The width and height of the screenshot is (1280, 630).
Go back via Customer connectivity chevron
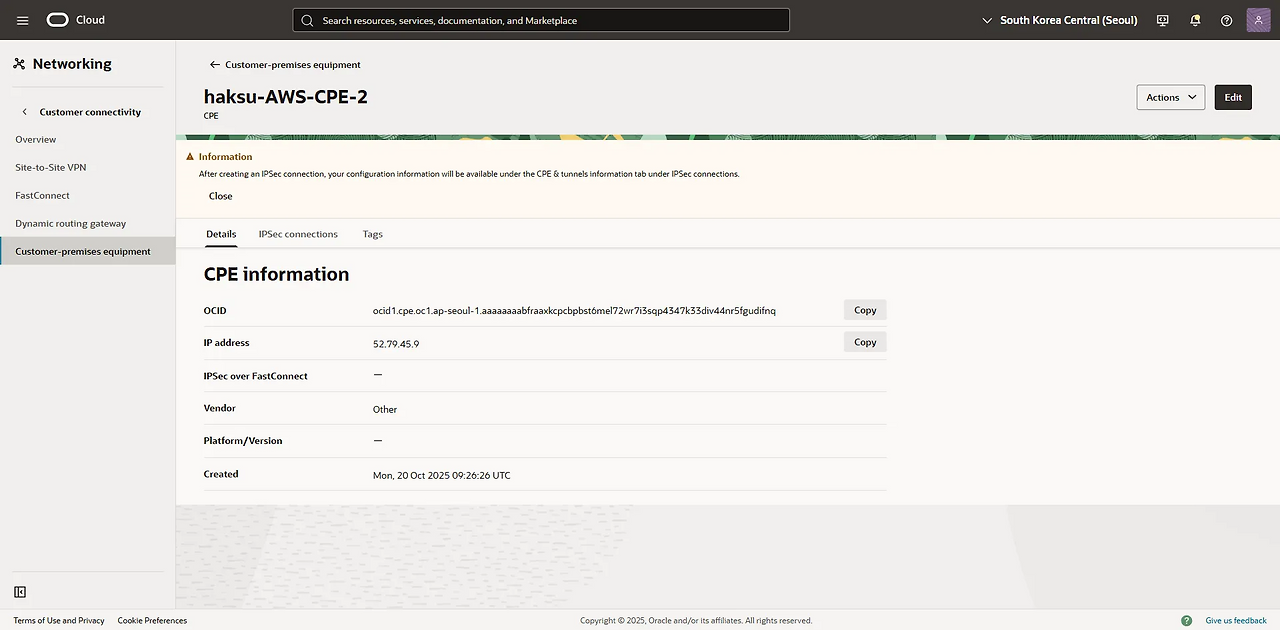coord(25,112)
